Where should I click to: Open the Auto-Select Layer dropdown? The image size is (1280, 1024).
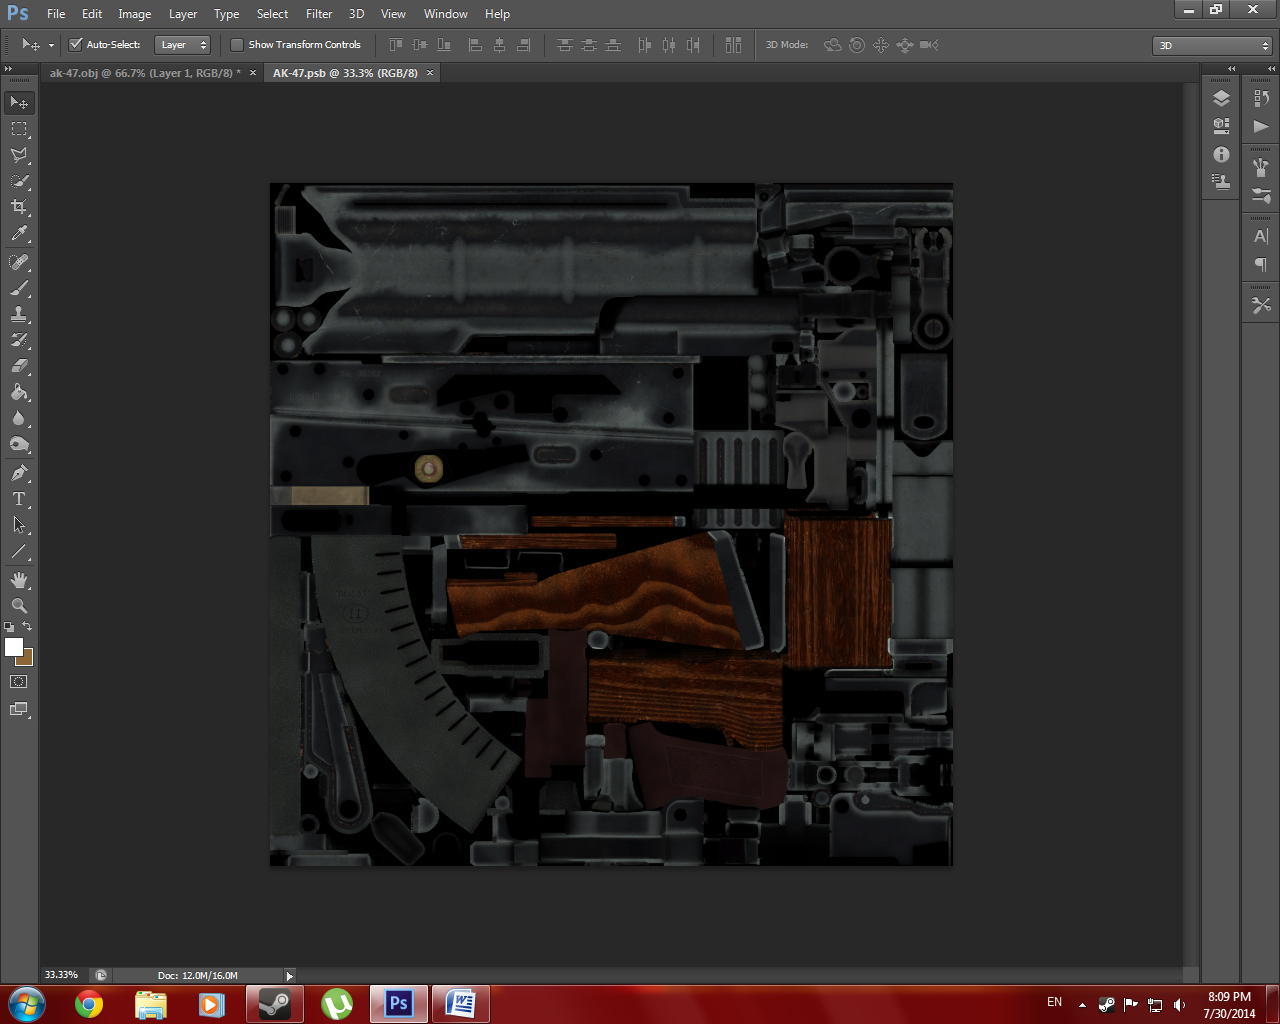click(184, 45)
